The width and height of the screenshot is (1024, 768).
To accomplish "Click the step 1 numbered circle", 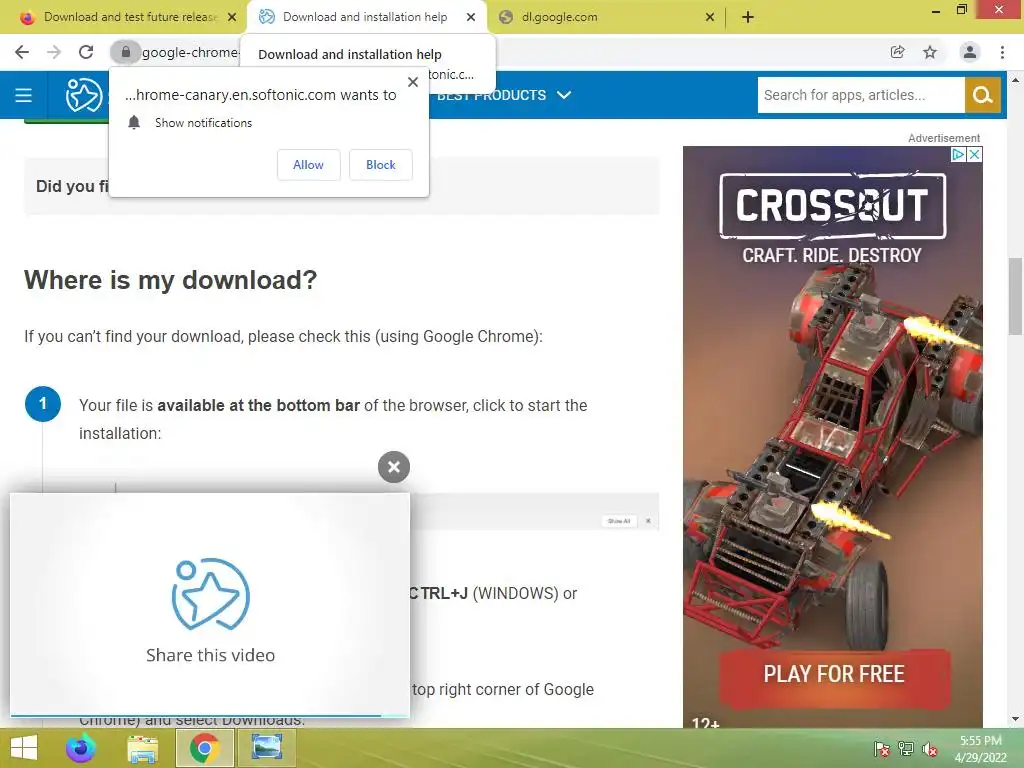I will [x=43, y=404].
